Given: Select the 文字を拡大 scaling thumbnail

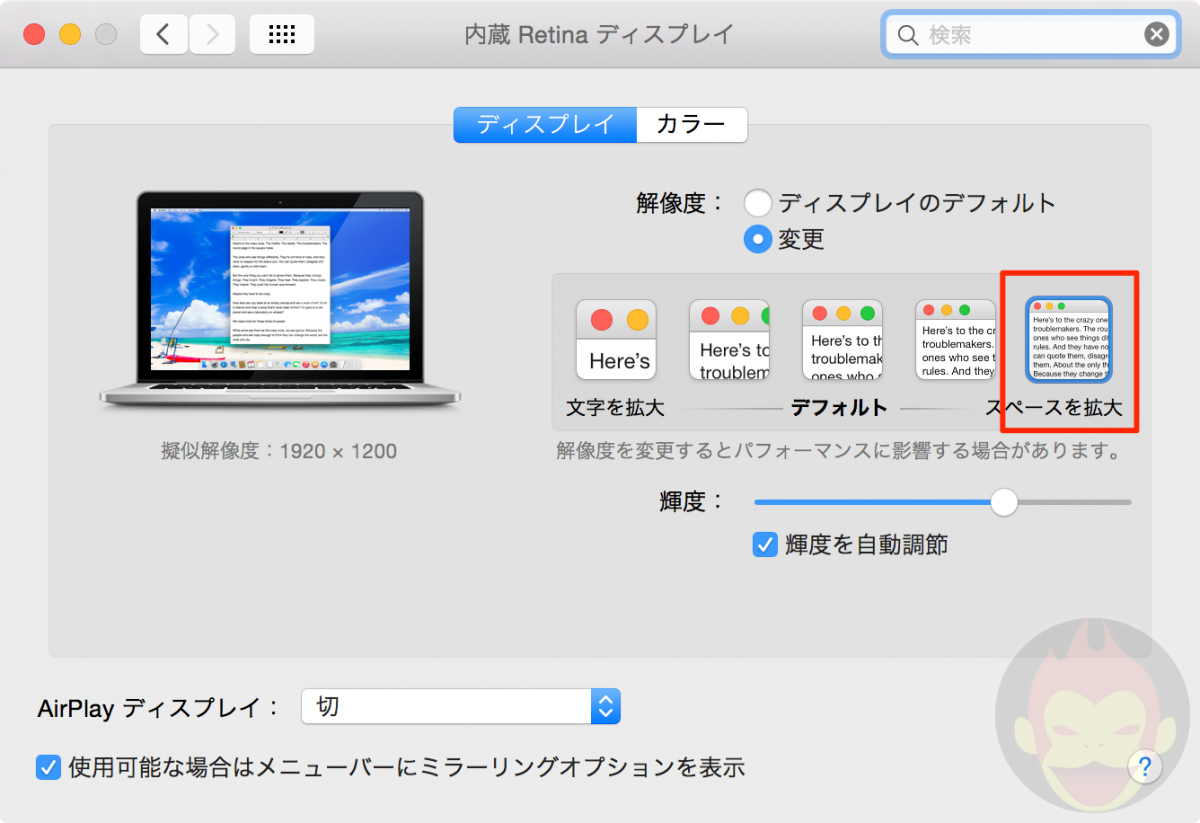Looking at the screenshot, I should tap(615, 340).
